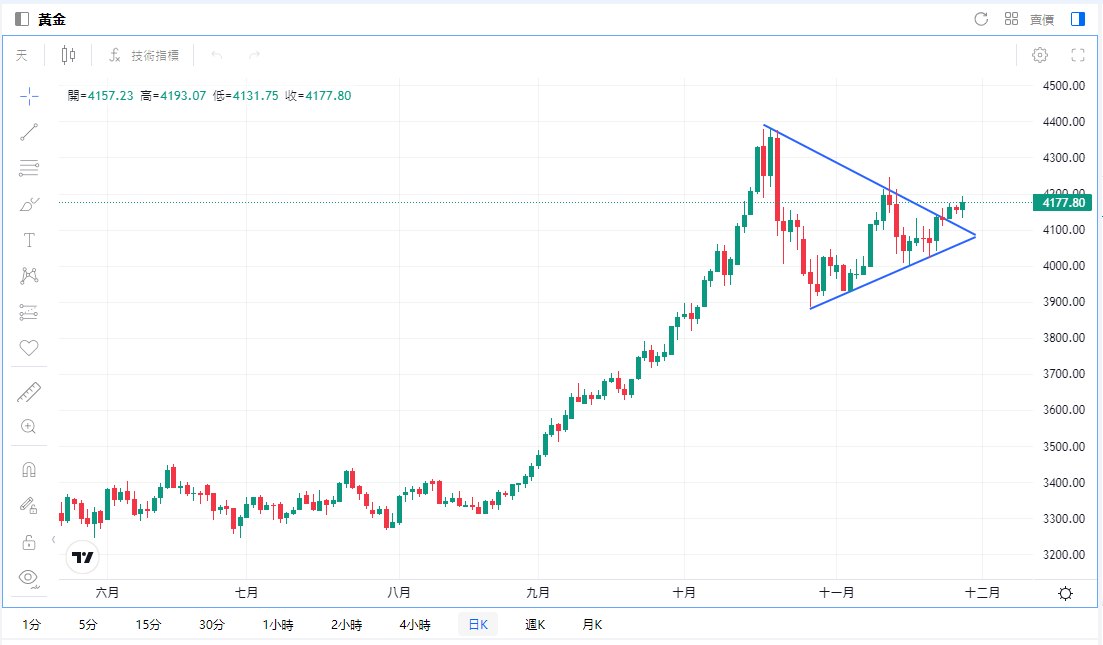Open the layout grid selector at top right
This screenshot has height=645, width=1103.
(1011, 18)
